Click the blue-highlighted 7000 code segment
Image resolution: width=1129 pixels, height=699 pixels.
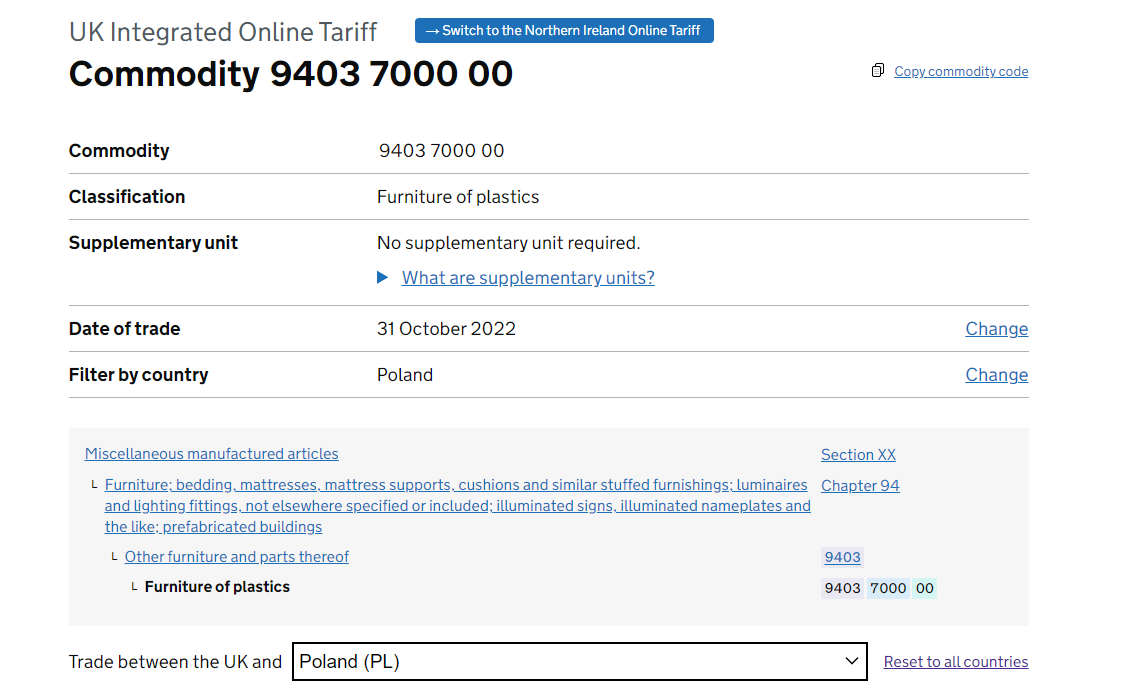point(888,588)
